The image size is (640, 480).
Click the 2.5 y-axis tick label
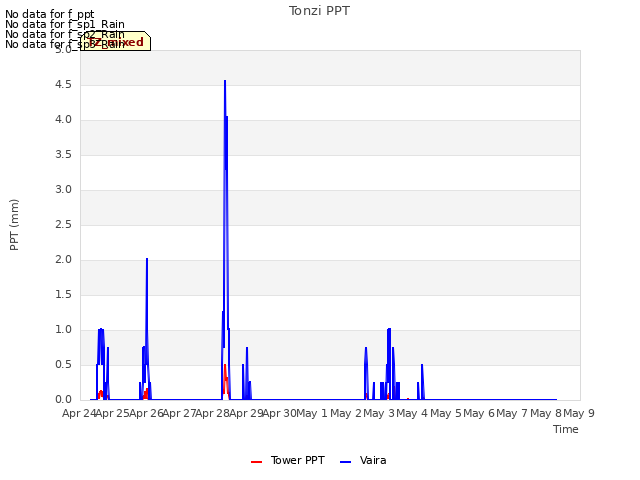pos(63,224)
